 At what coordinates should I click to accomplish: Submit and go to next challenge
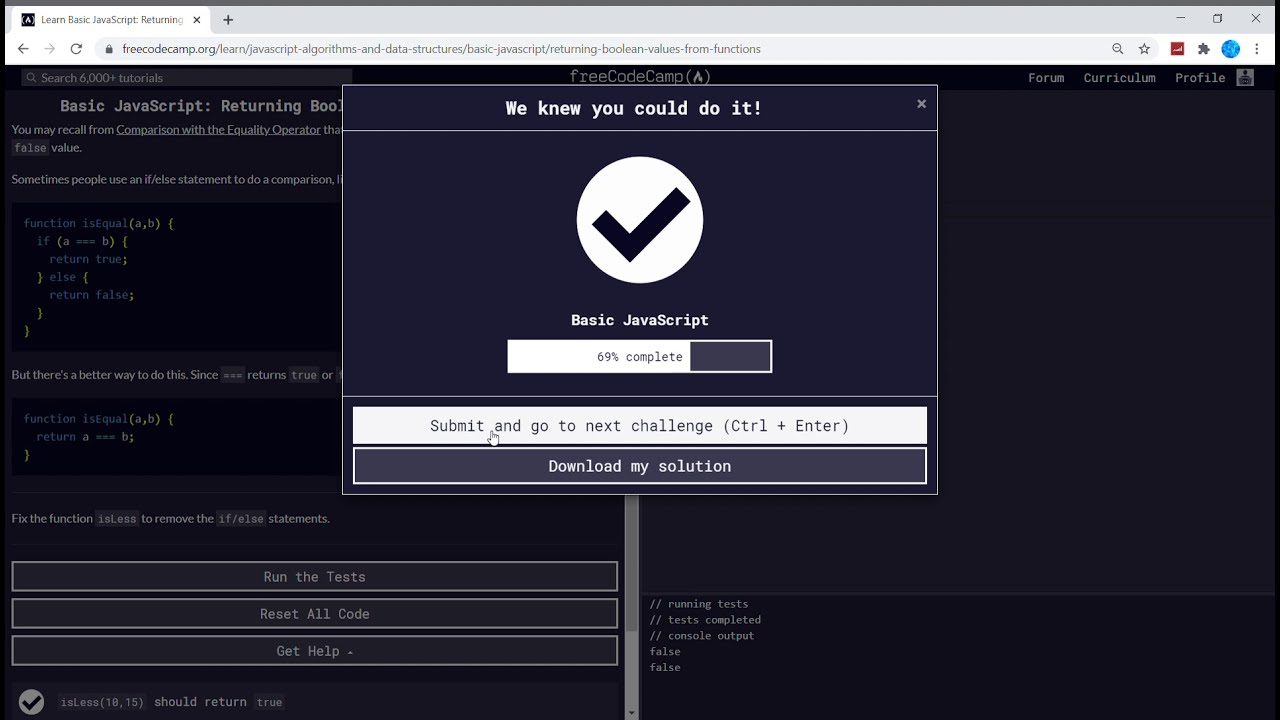(640, 426)
